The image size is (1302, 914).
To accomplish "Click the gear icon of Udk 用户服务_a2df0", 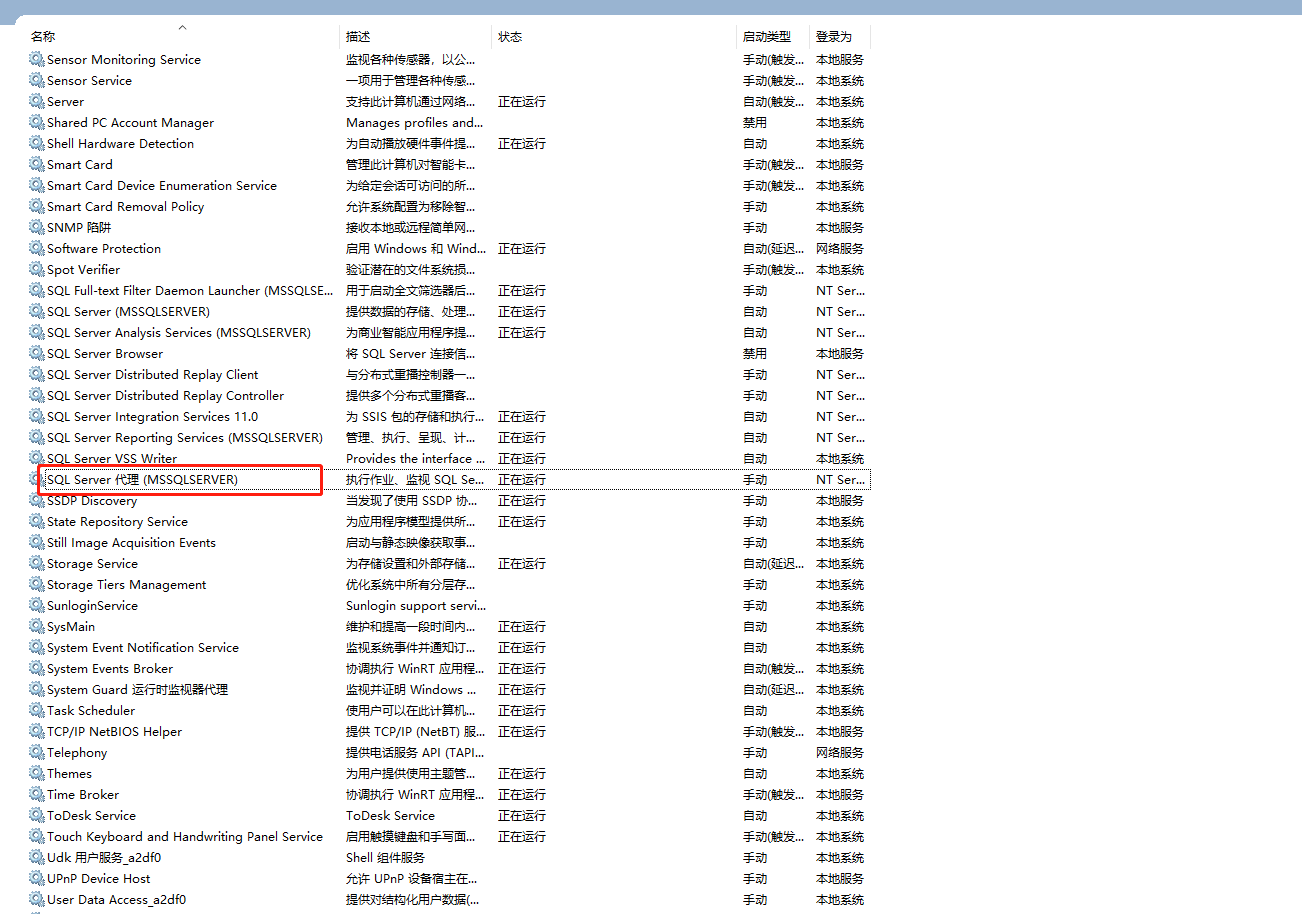I will pos(37,858).
